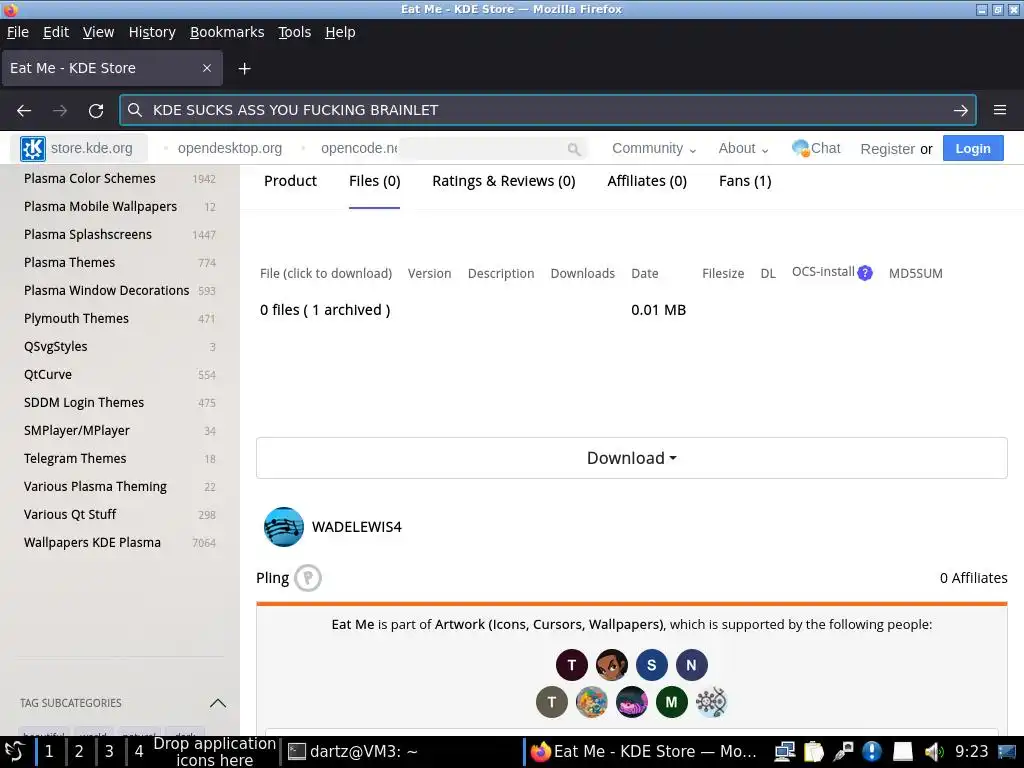
Task: Click the Pling icon button
Action: [308, 578]
